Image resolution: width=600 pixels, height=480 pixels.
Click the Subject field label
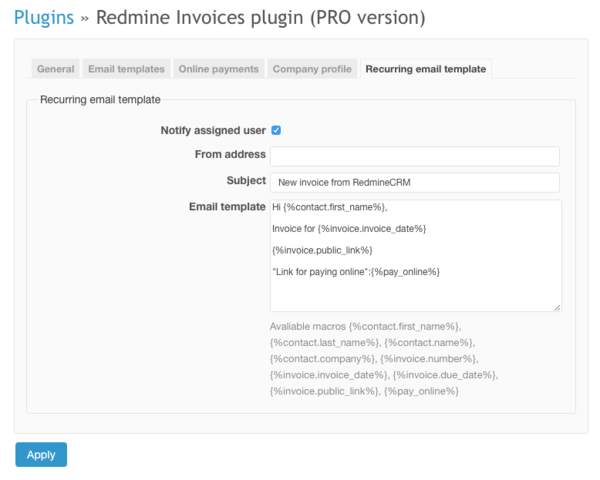coord(246,181)
